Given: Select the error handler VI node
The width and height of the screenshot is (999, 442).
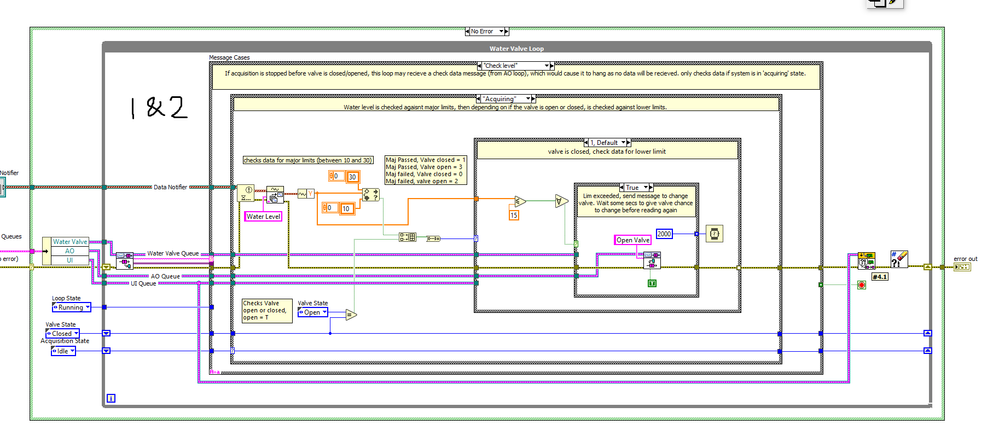Looking at the screenshot, I should (x=867, y=260).
